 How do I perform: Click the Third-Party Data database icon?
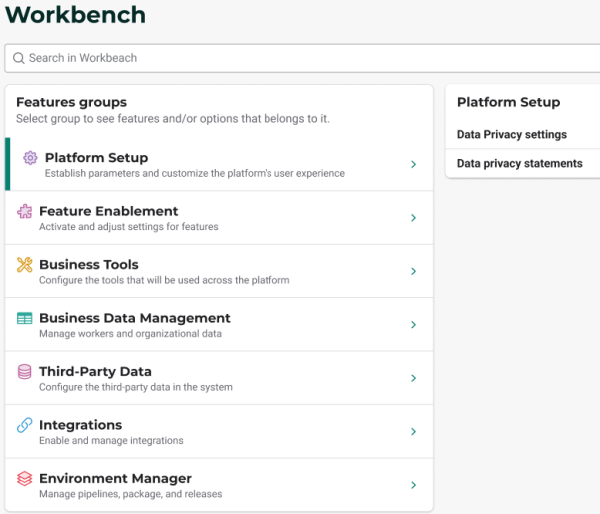(x=24, y=372)
